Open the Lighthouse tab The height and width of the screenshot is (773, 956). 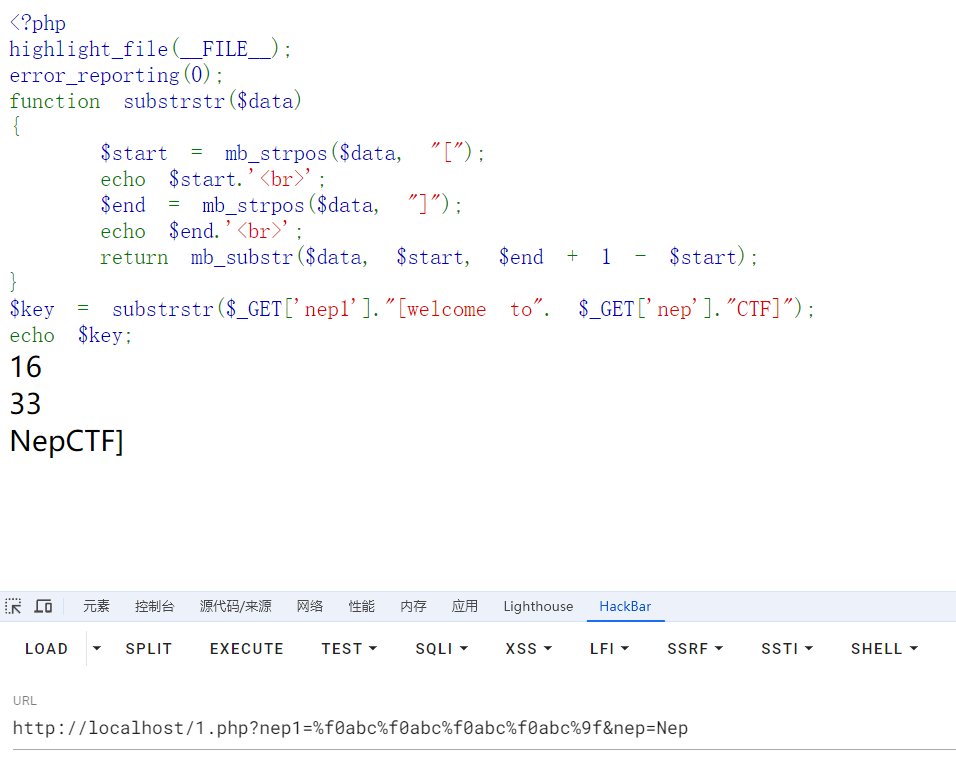(538, 606)
